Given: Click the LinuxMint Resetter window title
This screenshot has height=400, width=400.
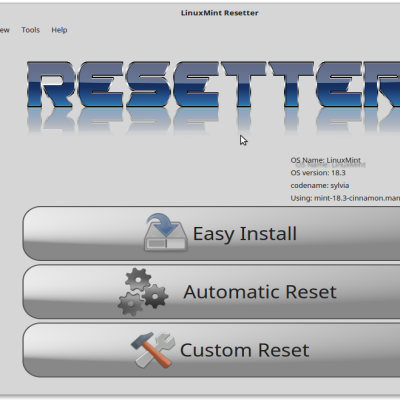Looking at the screenshot, I should pyautogui.click(x=219, y=13).
